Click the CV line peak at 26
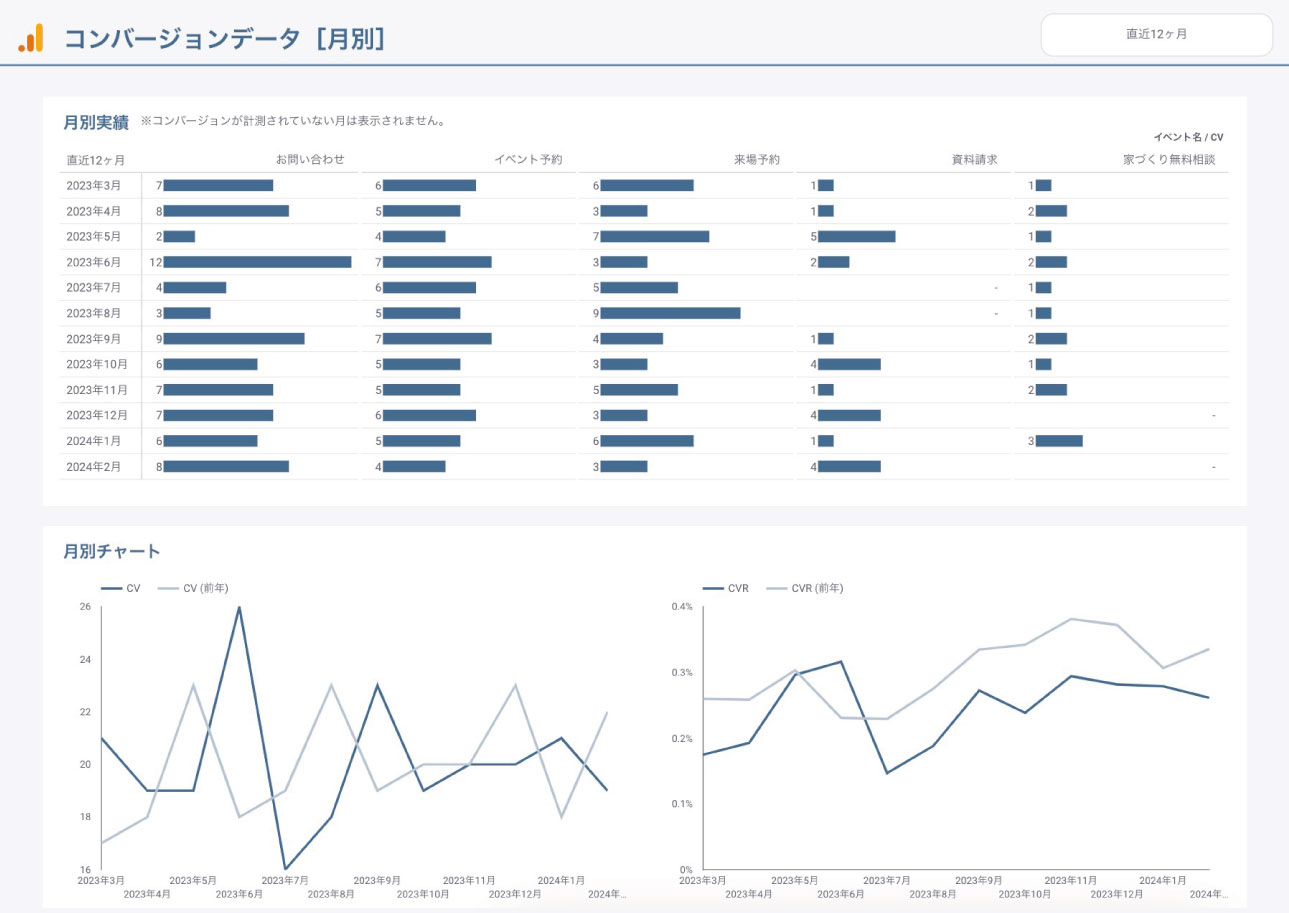The height and width of the screenshot is (913, 1289). tap(239, 607)
